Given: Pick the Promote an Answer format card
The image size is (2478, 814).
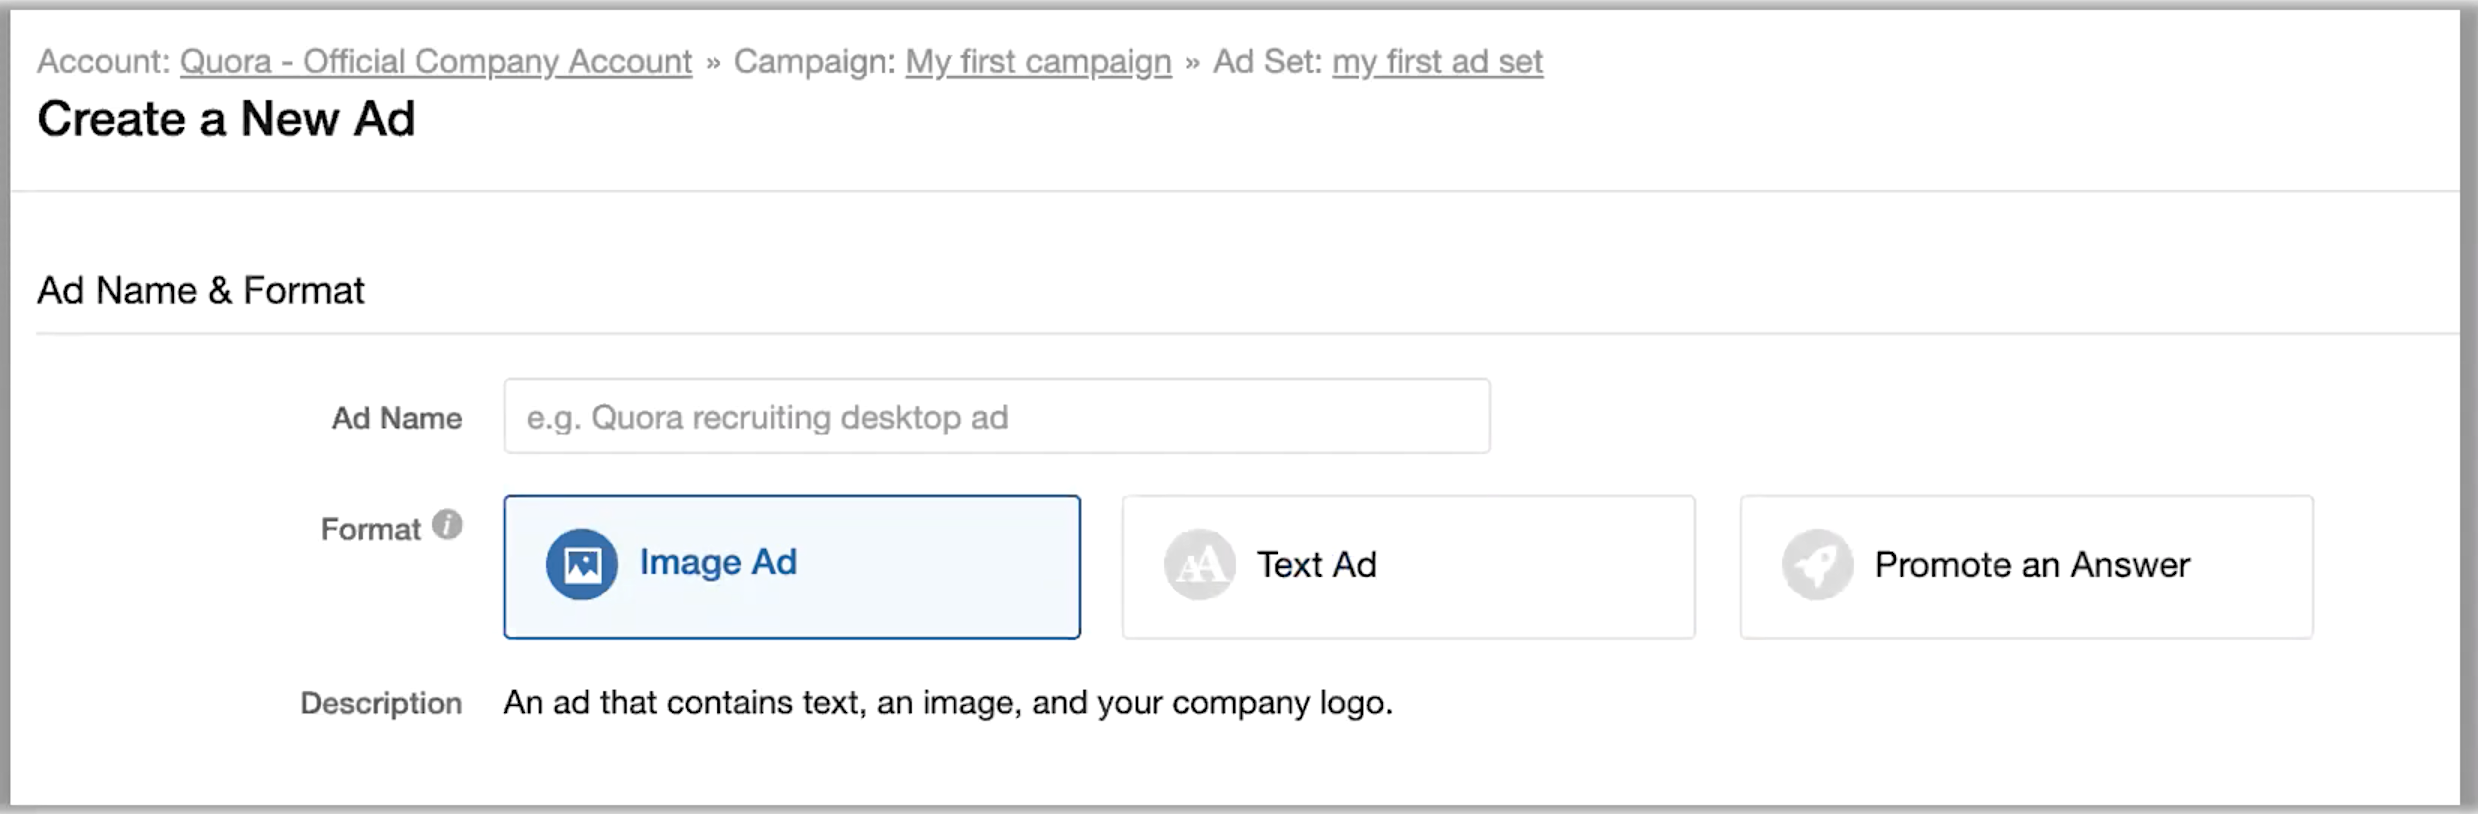Looking at the screenshot, I should click(x=2026, y=566).
